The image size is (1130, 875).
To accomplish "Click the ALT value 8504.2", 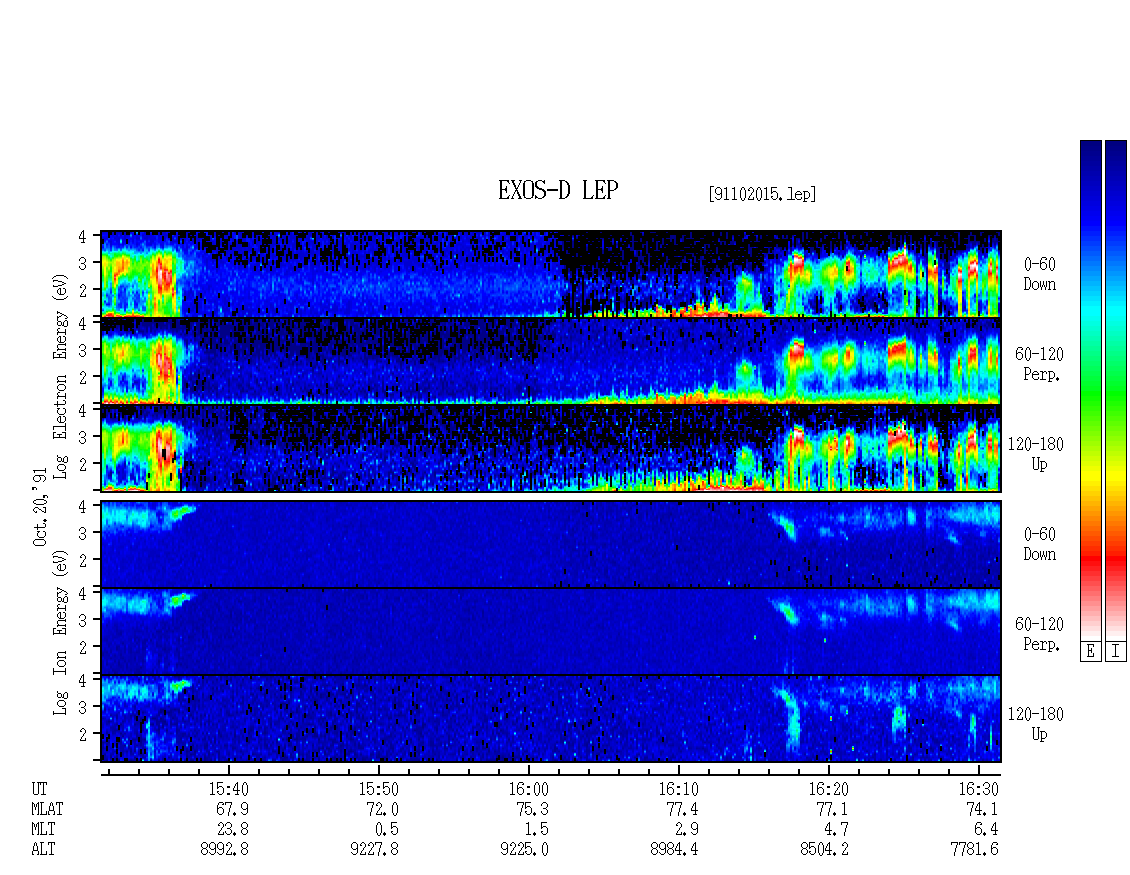I will pos(824,850).
